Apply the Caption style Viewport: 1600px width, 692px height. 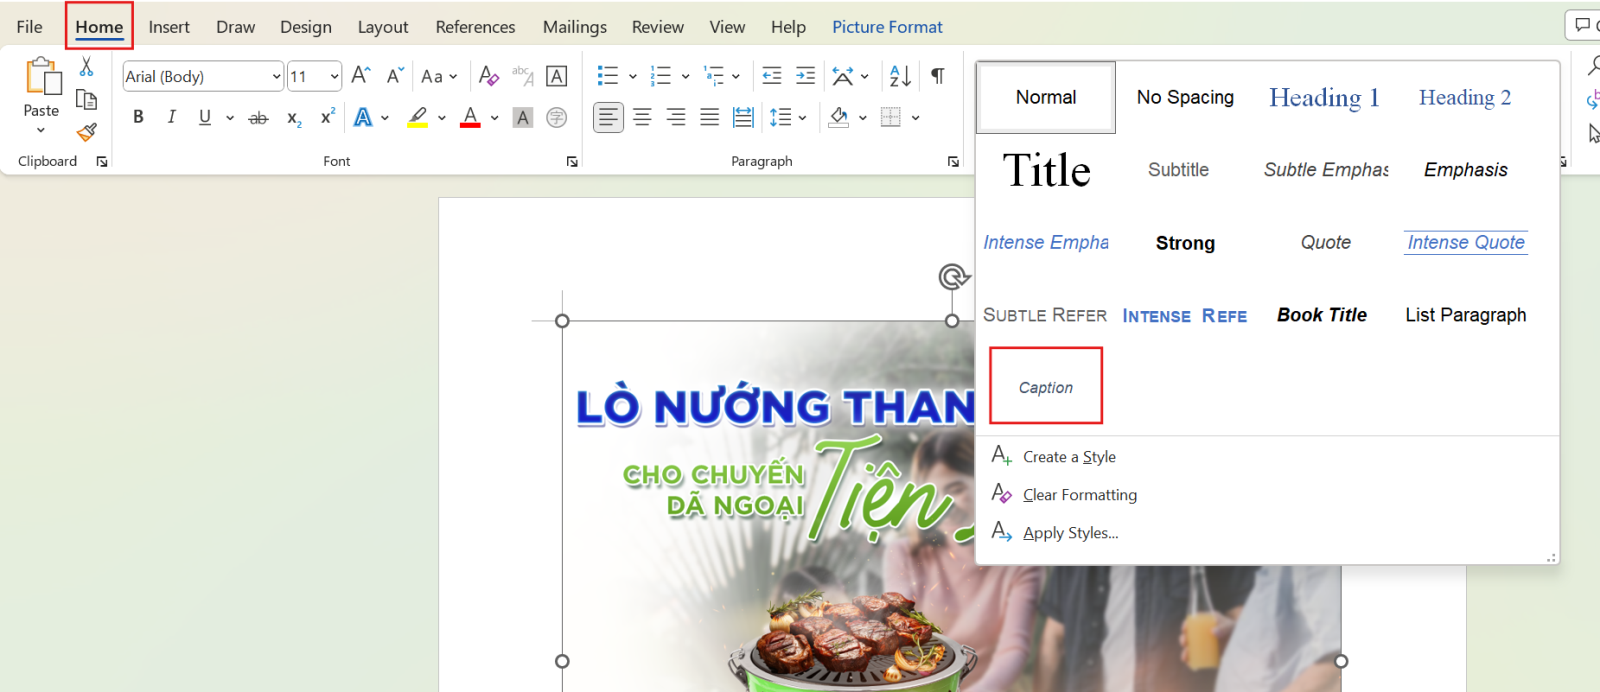coord(1046,387)
